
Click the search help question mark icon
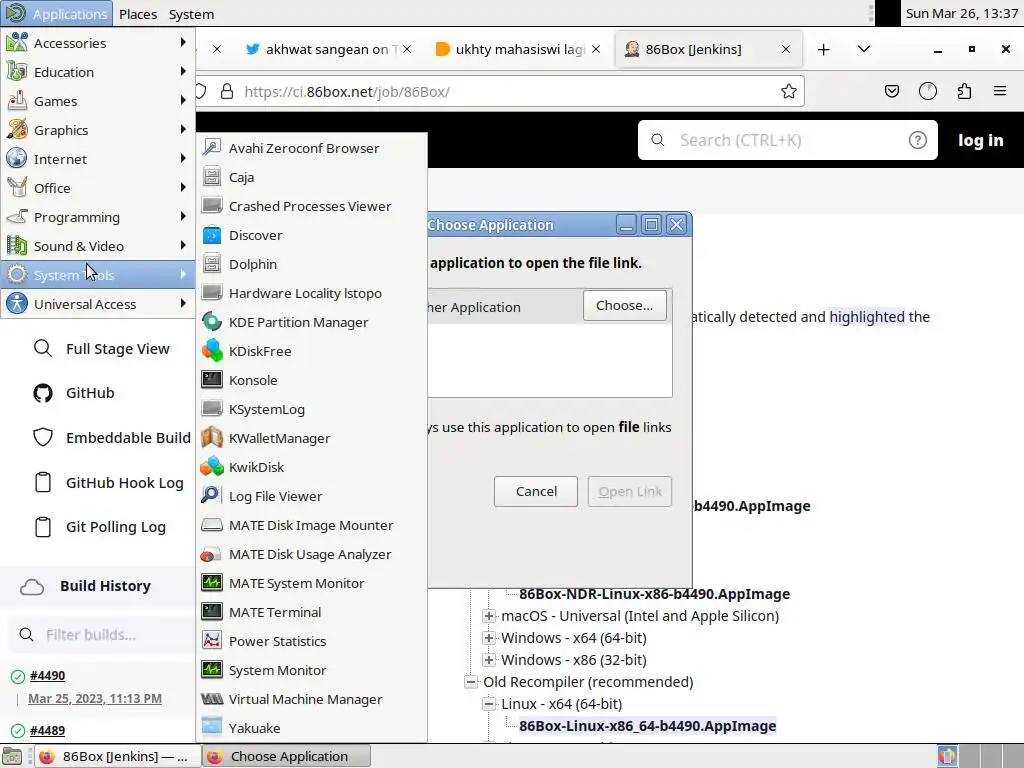click(x=918, y=140)
